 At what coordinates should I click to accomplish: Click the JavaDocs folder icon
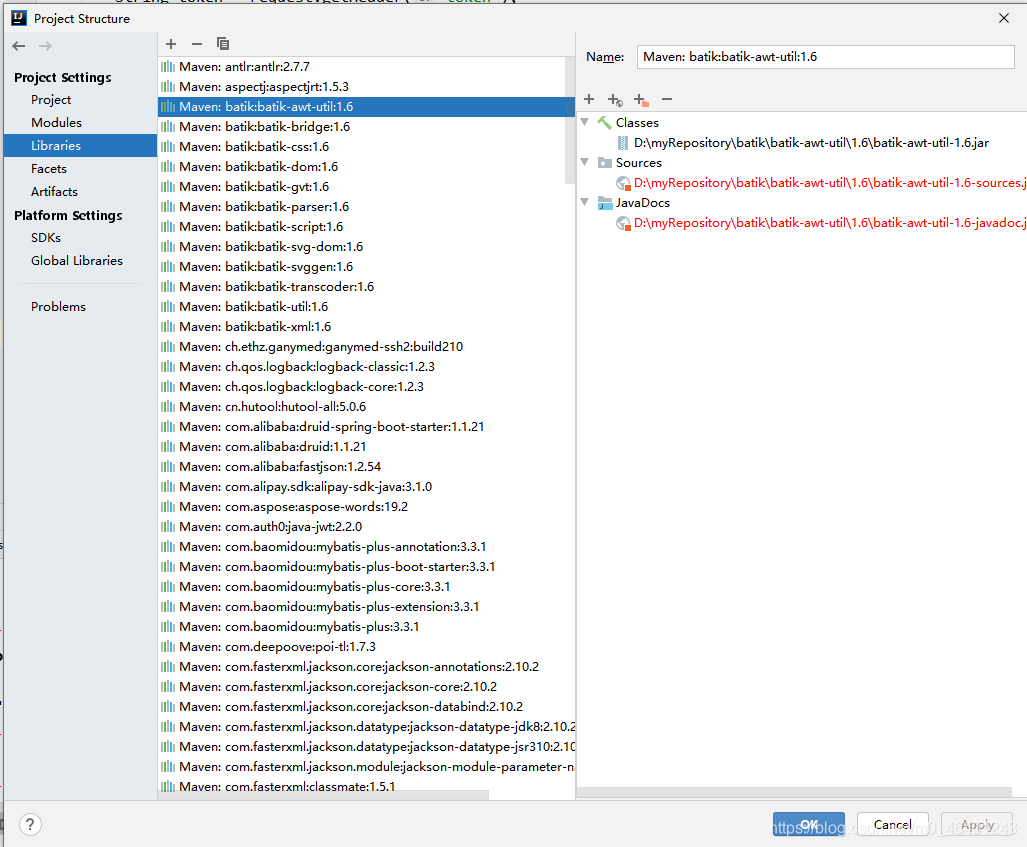(x=605, y=203)
